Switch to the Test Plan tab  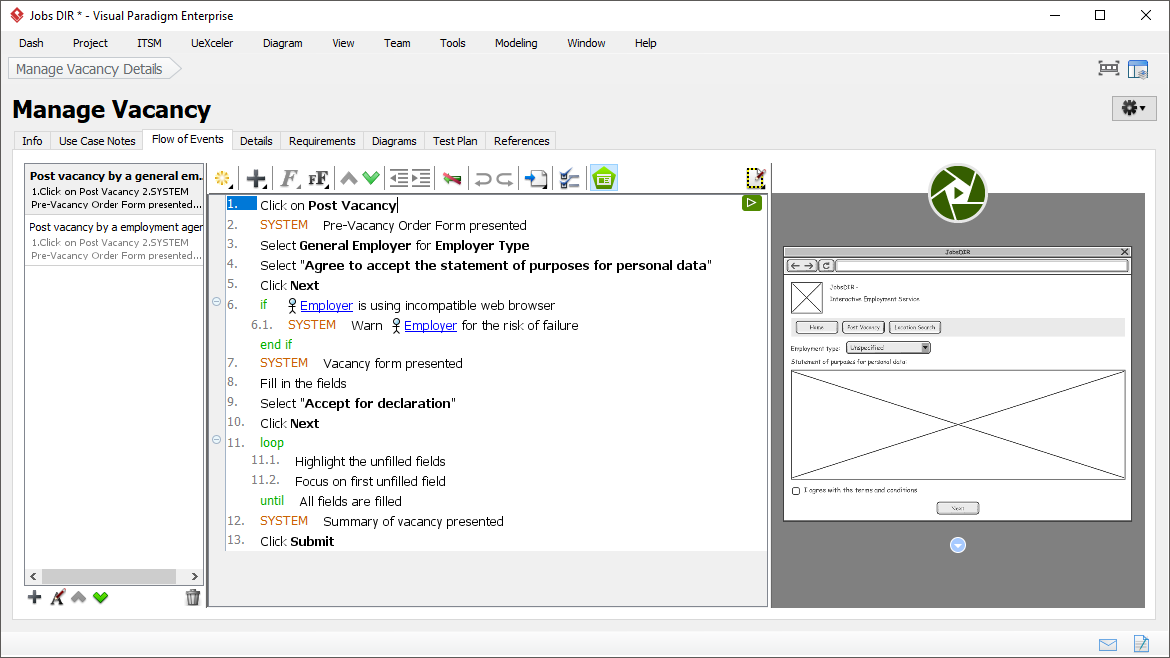pyautogui.click(x=455, y=141)
